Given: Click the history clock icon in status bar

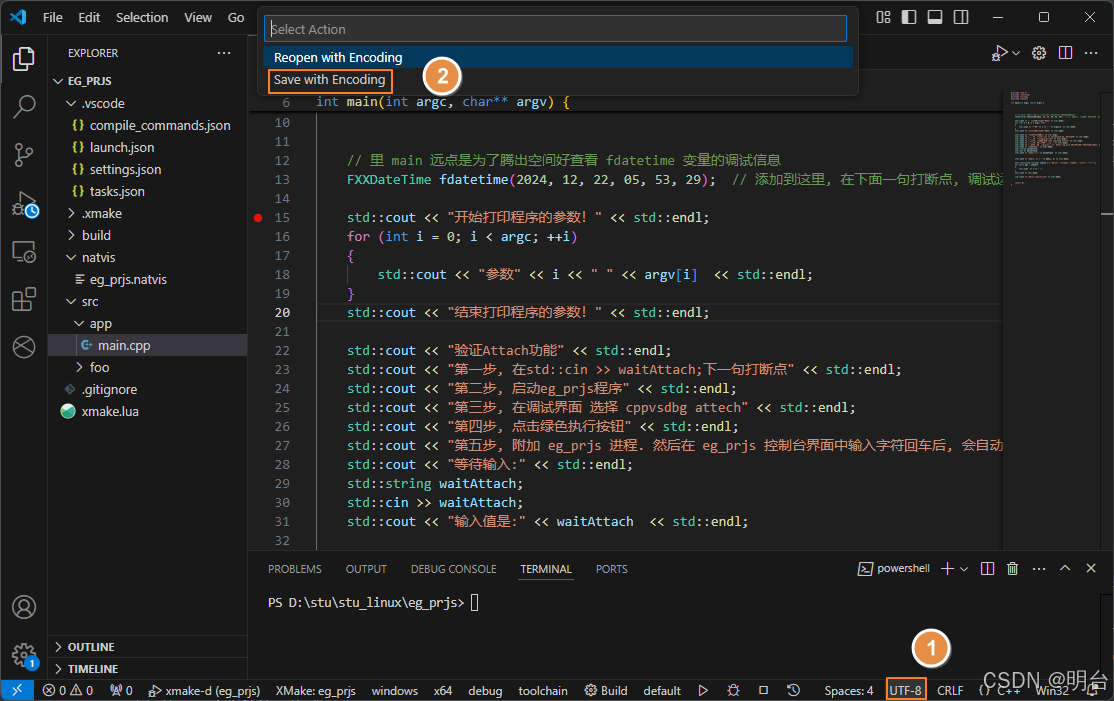Looking at the screenshot, I should pos(793,690).
